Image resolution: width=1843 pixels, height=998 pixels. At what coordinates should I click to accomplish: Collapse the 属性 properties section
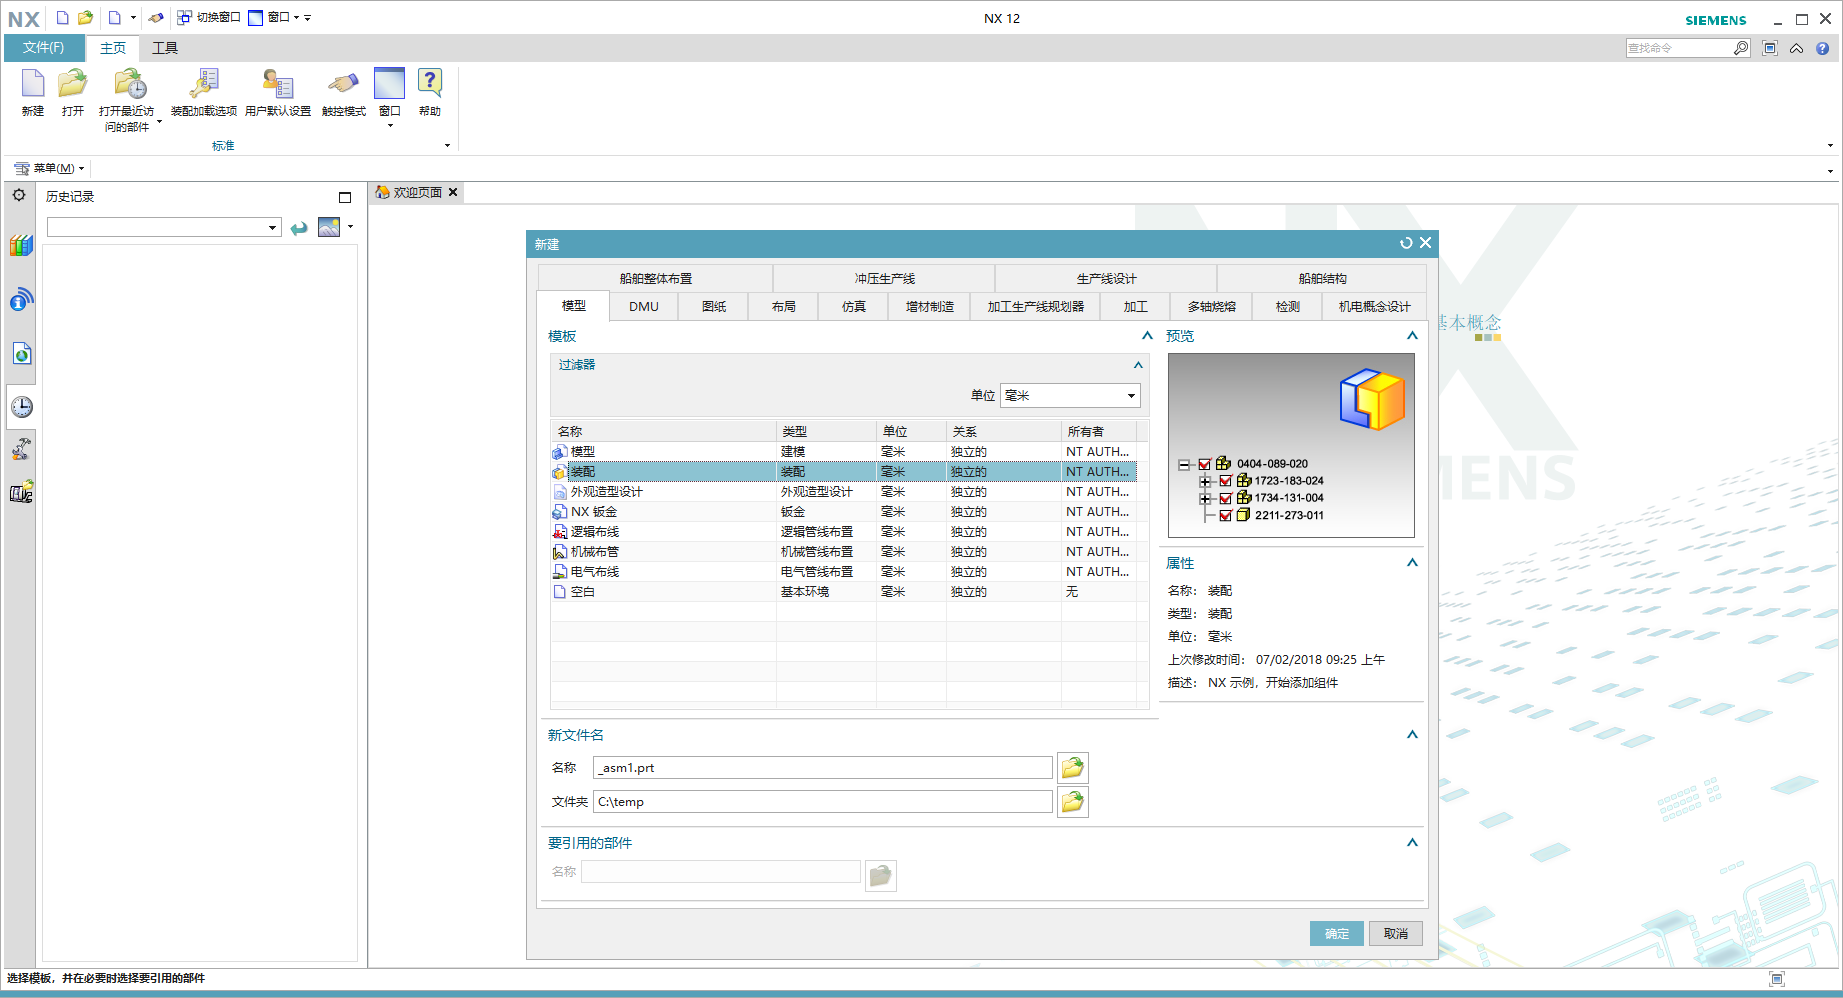[x=1412, y=563]
